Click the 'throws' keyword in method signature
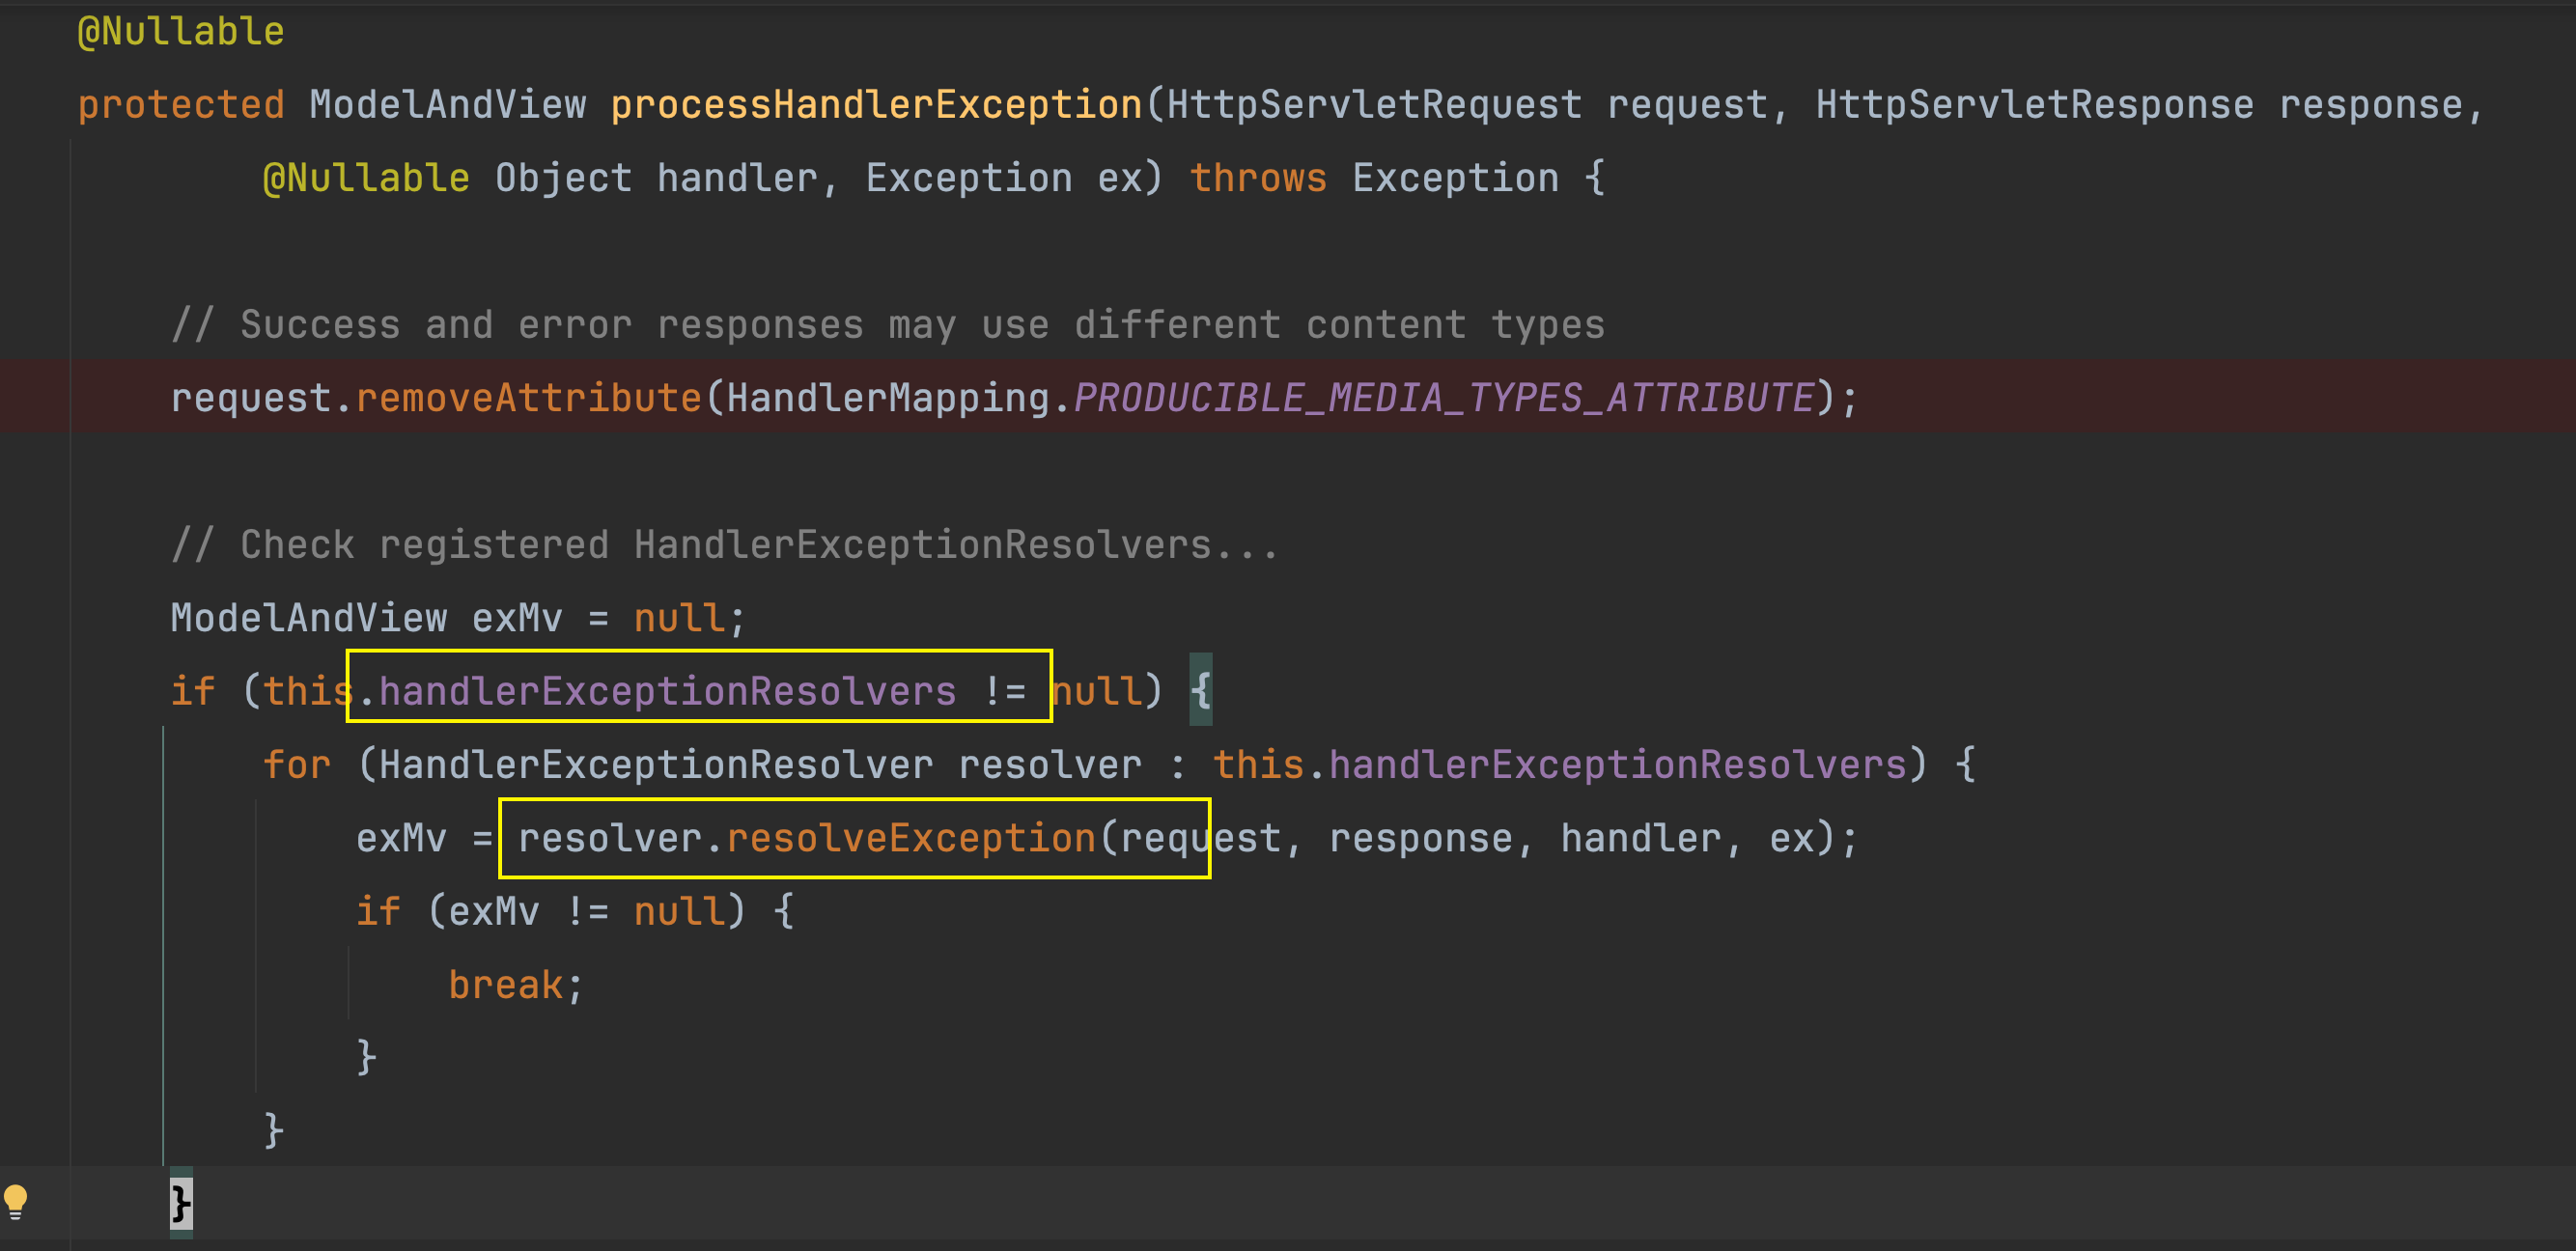Image resolution: width=2576 pixels, height=1251 pixels. [1257, 178]
